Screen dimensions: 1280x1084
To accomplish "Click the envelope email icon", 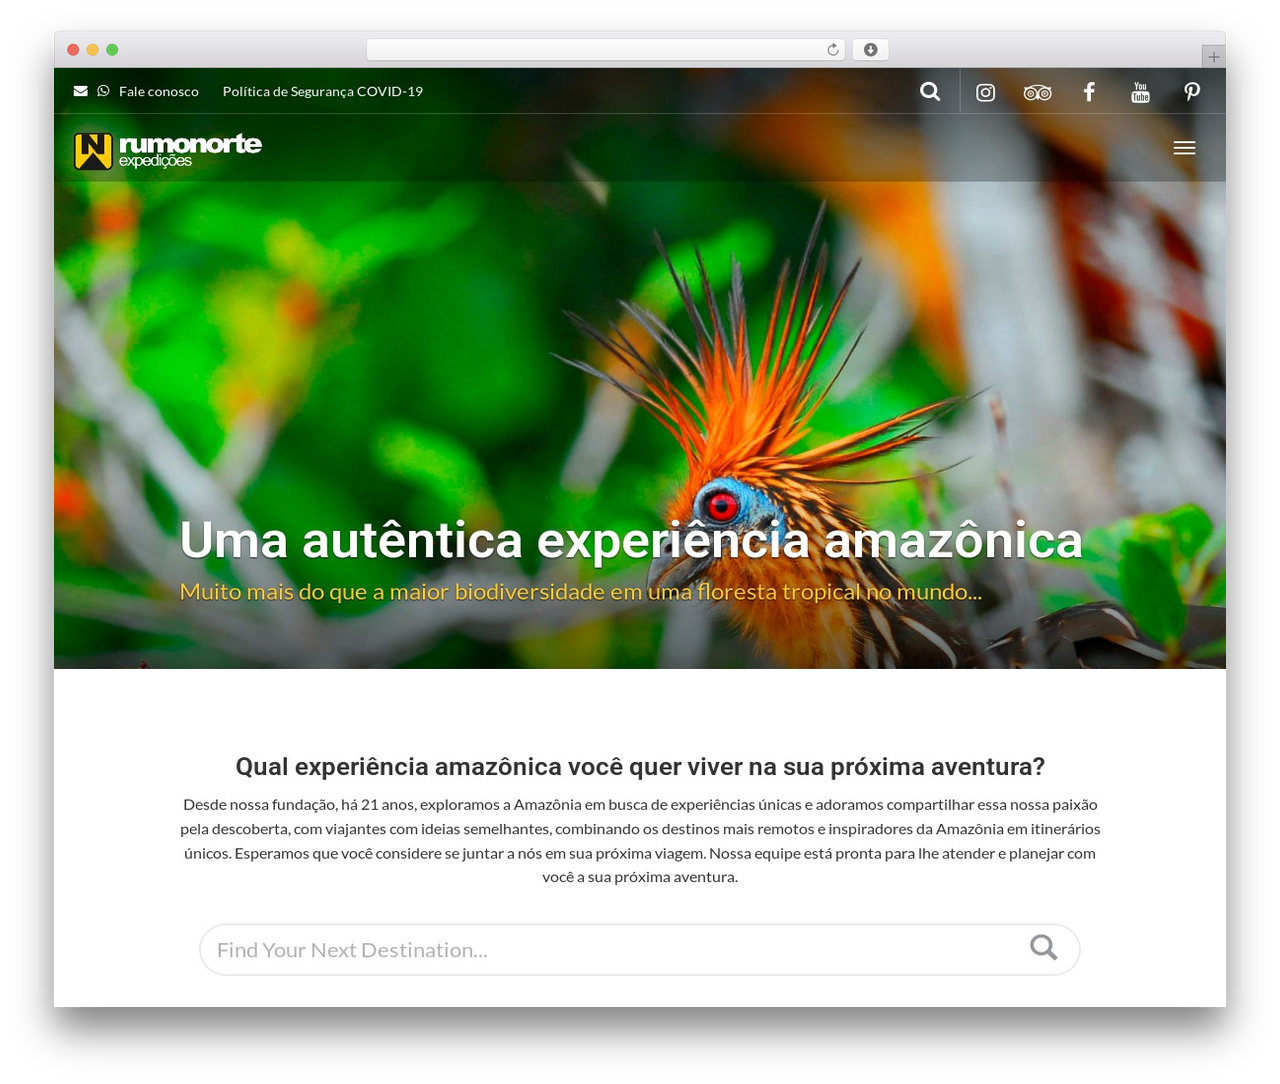I will pos(80,91).
